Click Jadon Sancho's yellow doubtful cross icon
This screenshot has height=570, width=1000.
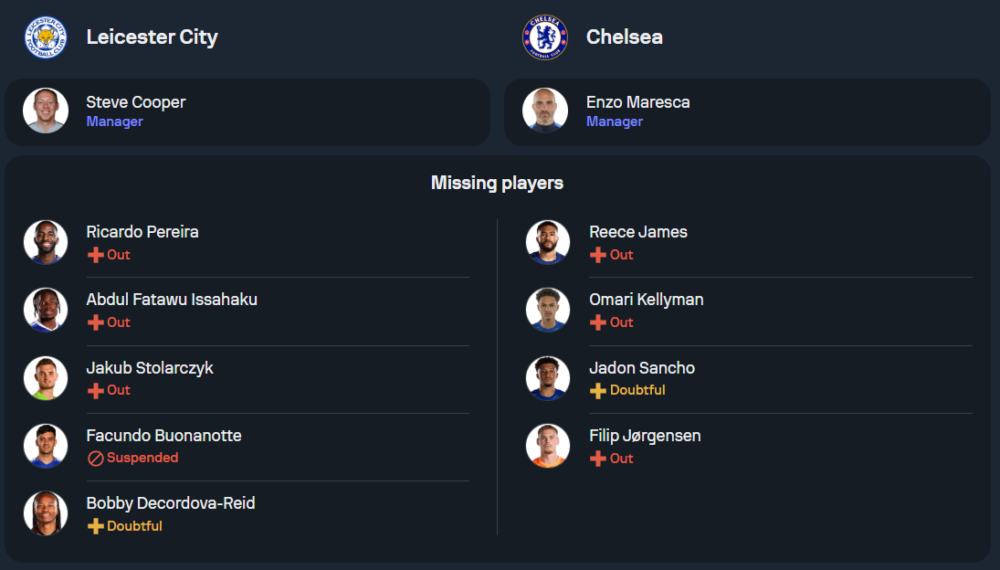[x=598, y=390]
